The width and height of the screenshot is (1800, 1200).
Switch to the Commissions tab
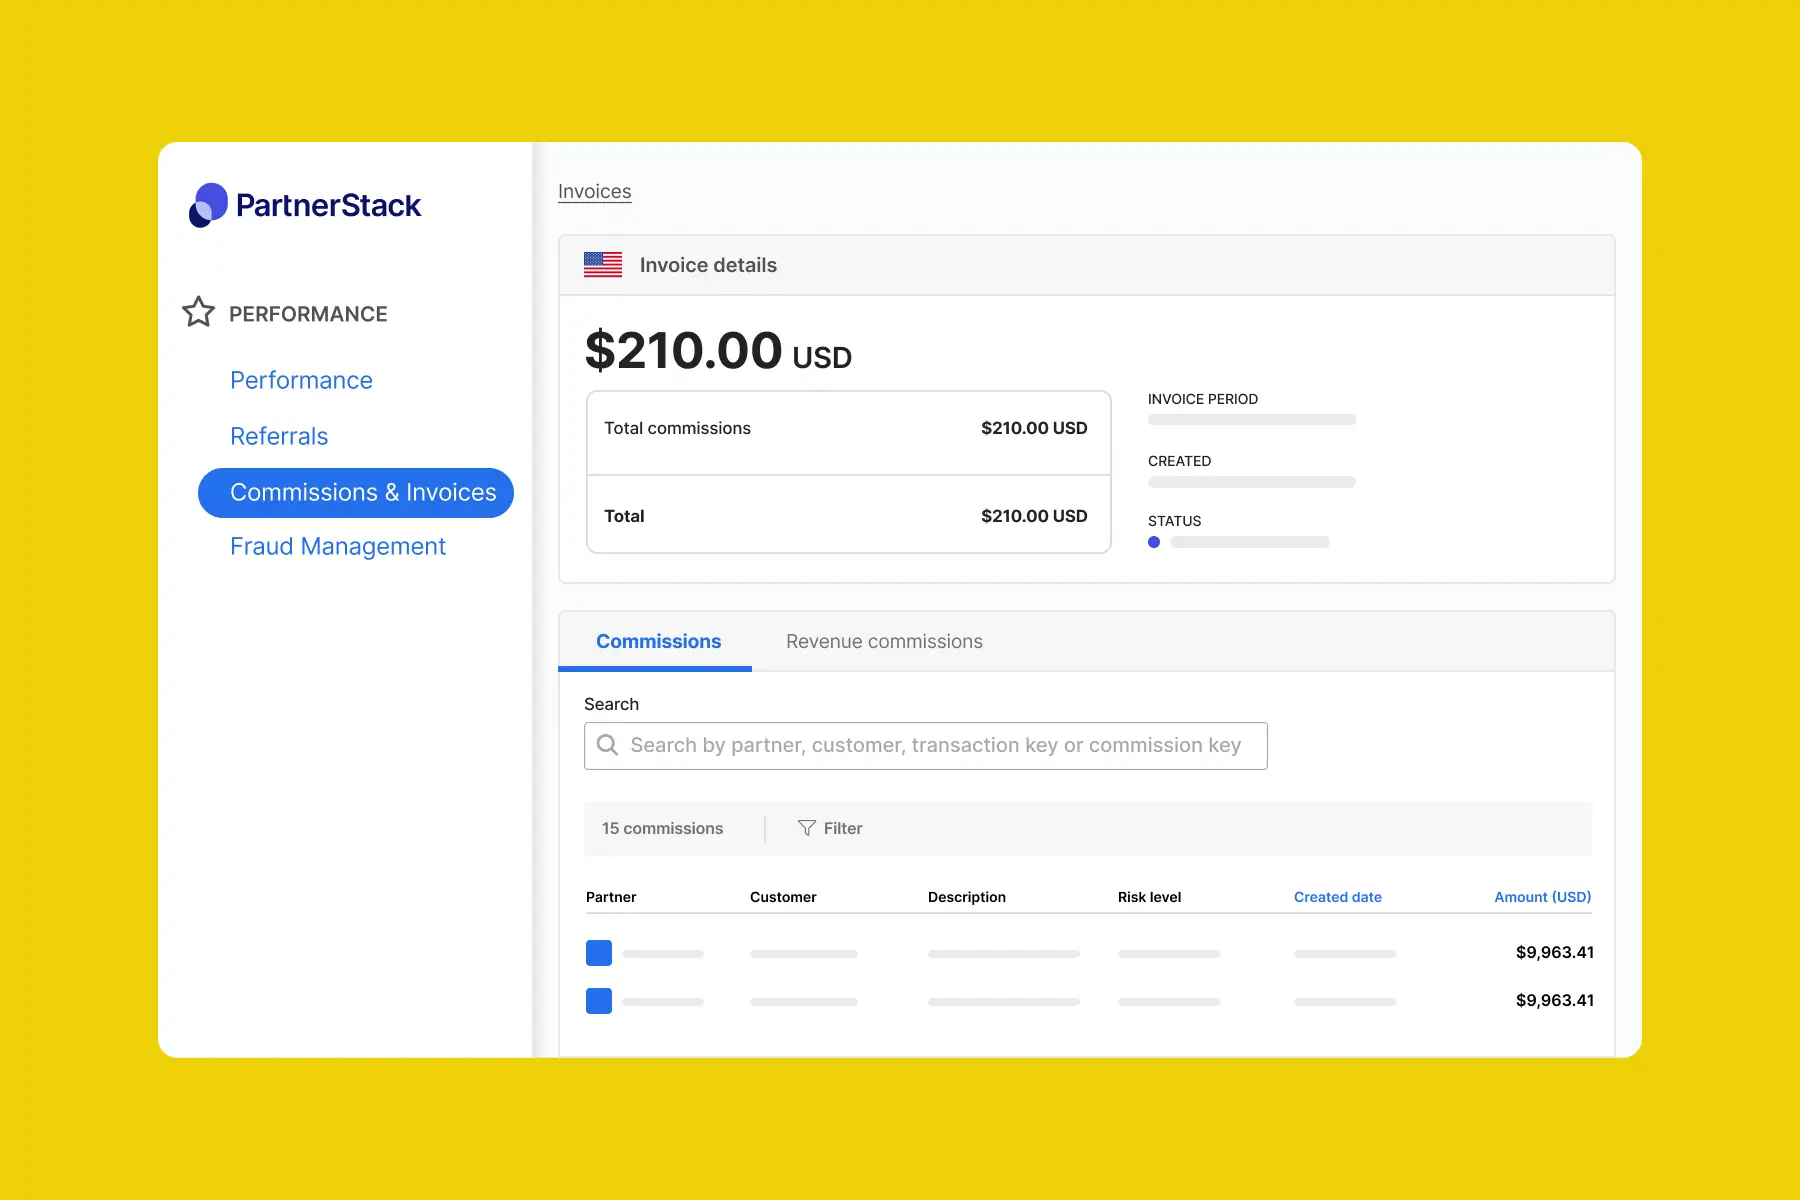(x=658, y=641)
